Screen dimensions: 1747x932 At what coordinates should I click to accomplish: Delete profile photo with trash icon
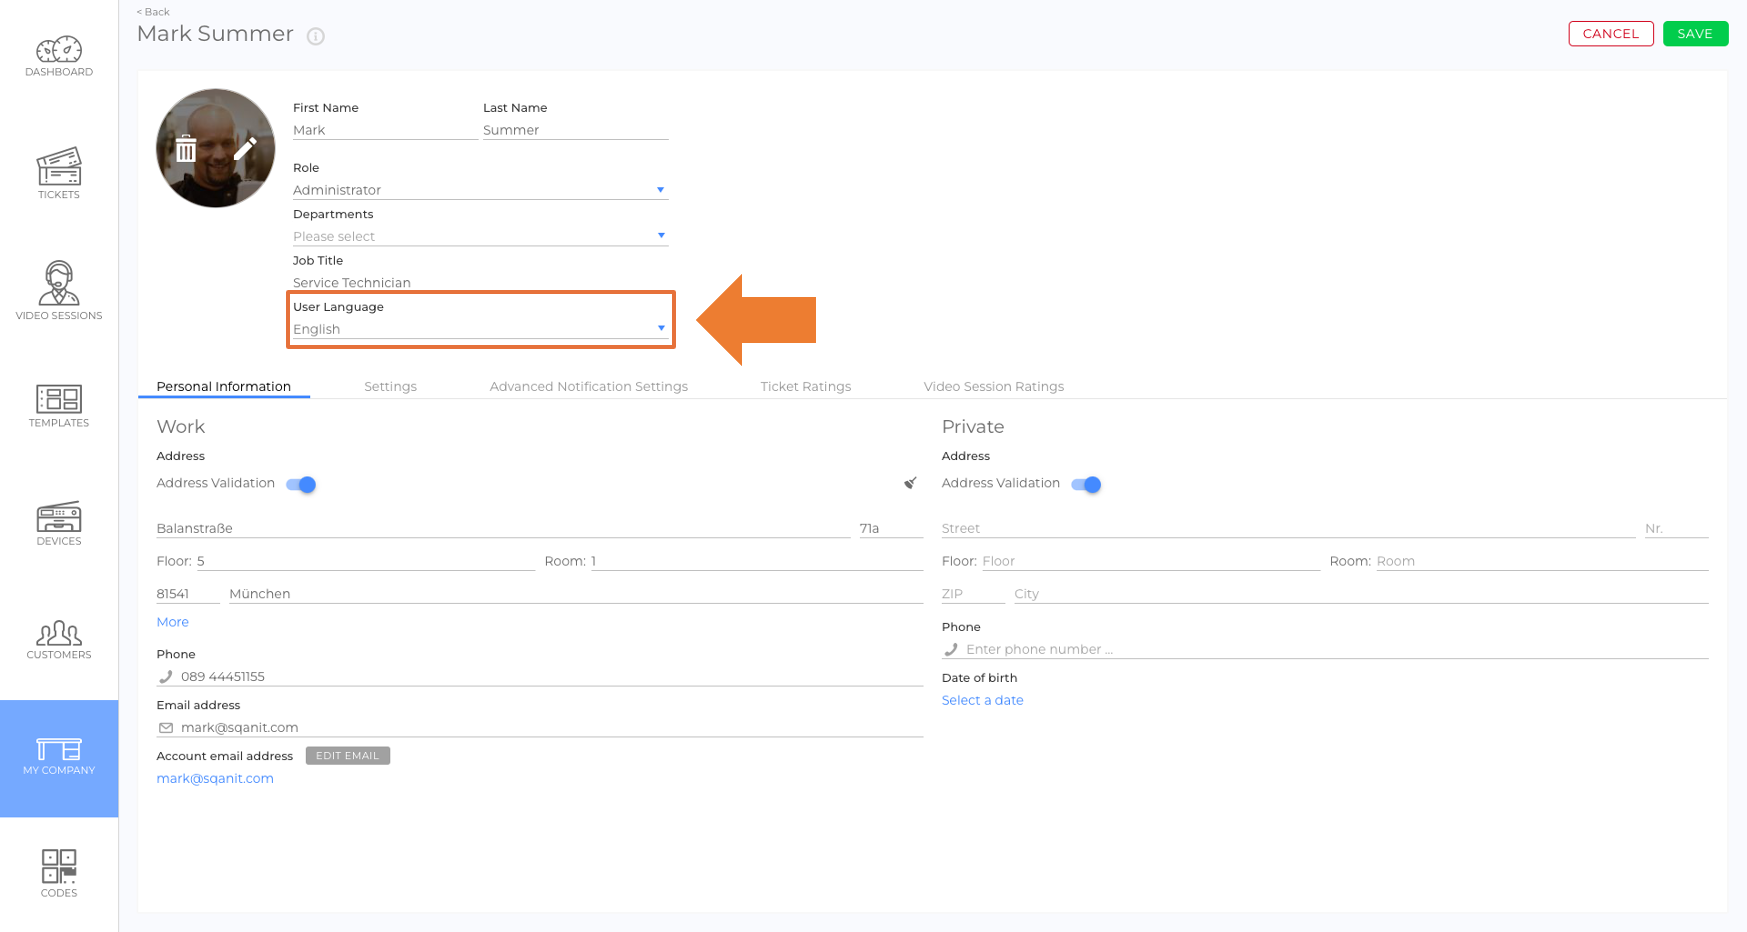[x=186, y=149]
